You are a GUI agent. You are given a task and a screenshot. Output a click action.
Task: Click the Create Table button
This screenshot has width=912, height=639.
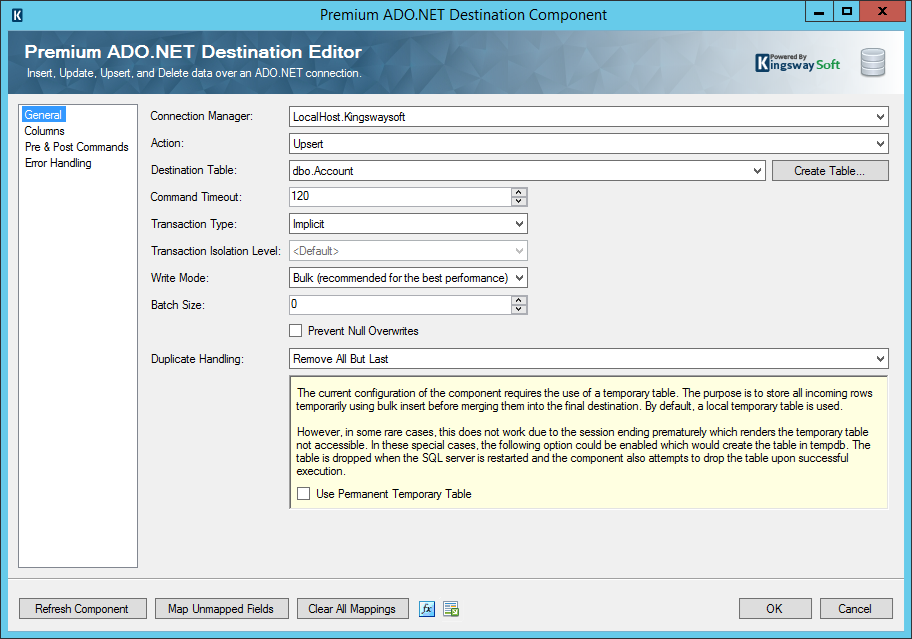click(x=829, y=170)
